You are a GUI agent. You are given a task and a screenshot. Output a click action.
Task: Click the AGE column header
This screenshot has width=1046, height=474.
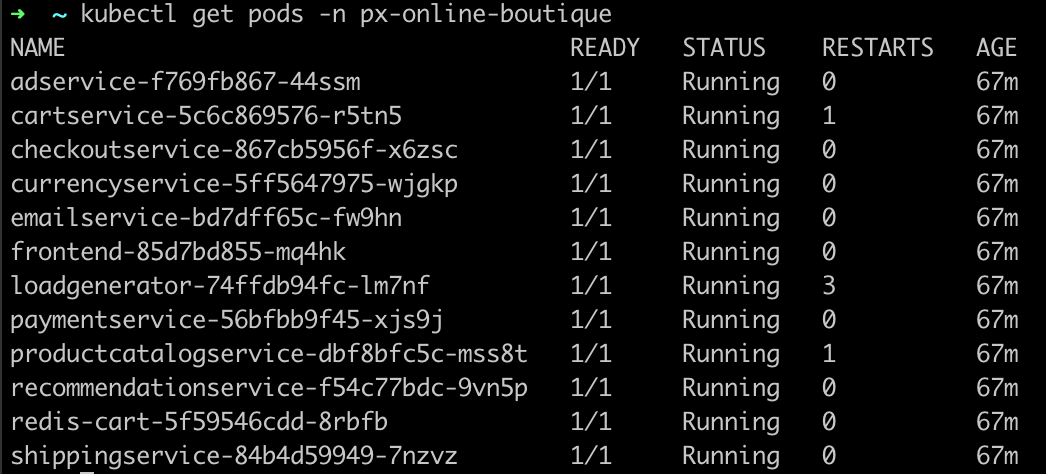click(996, 48)
